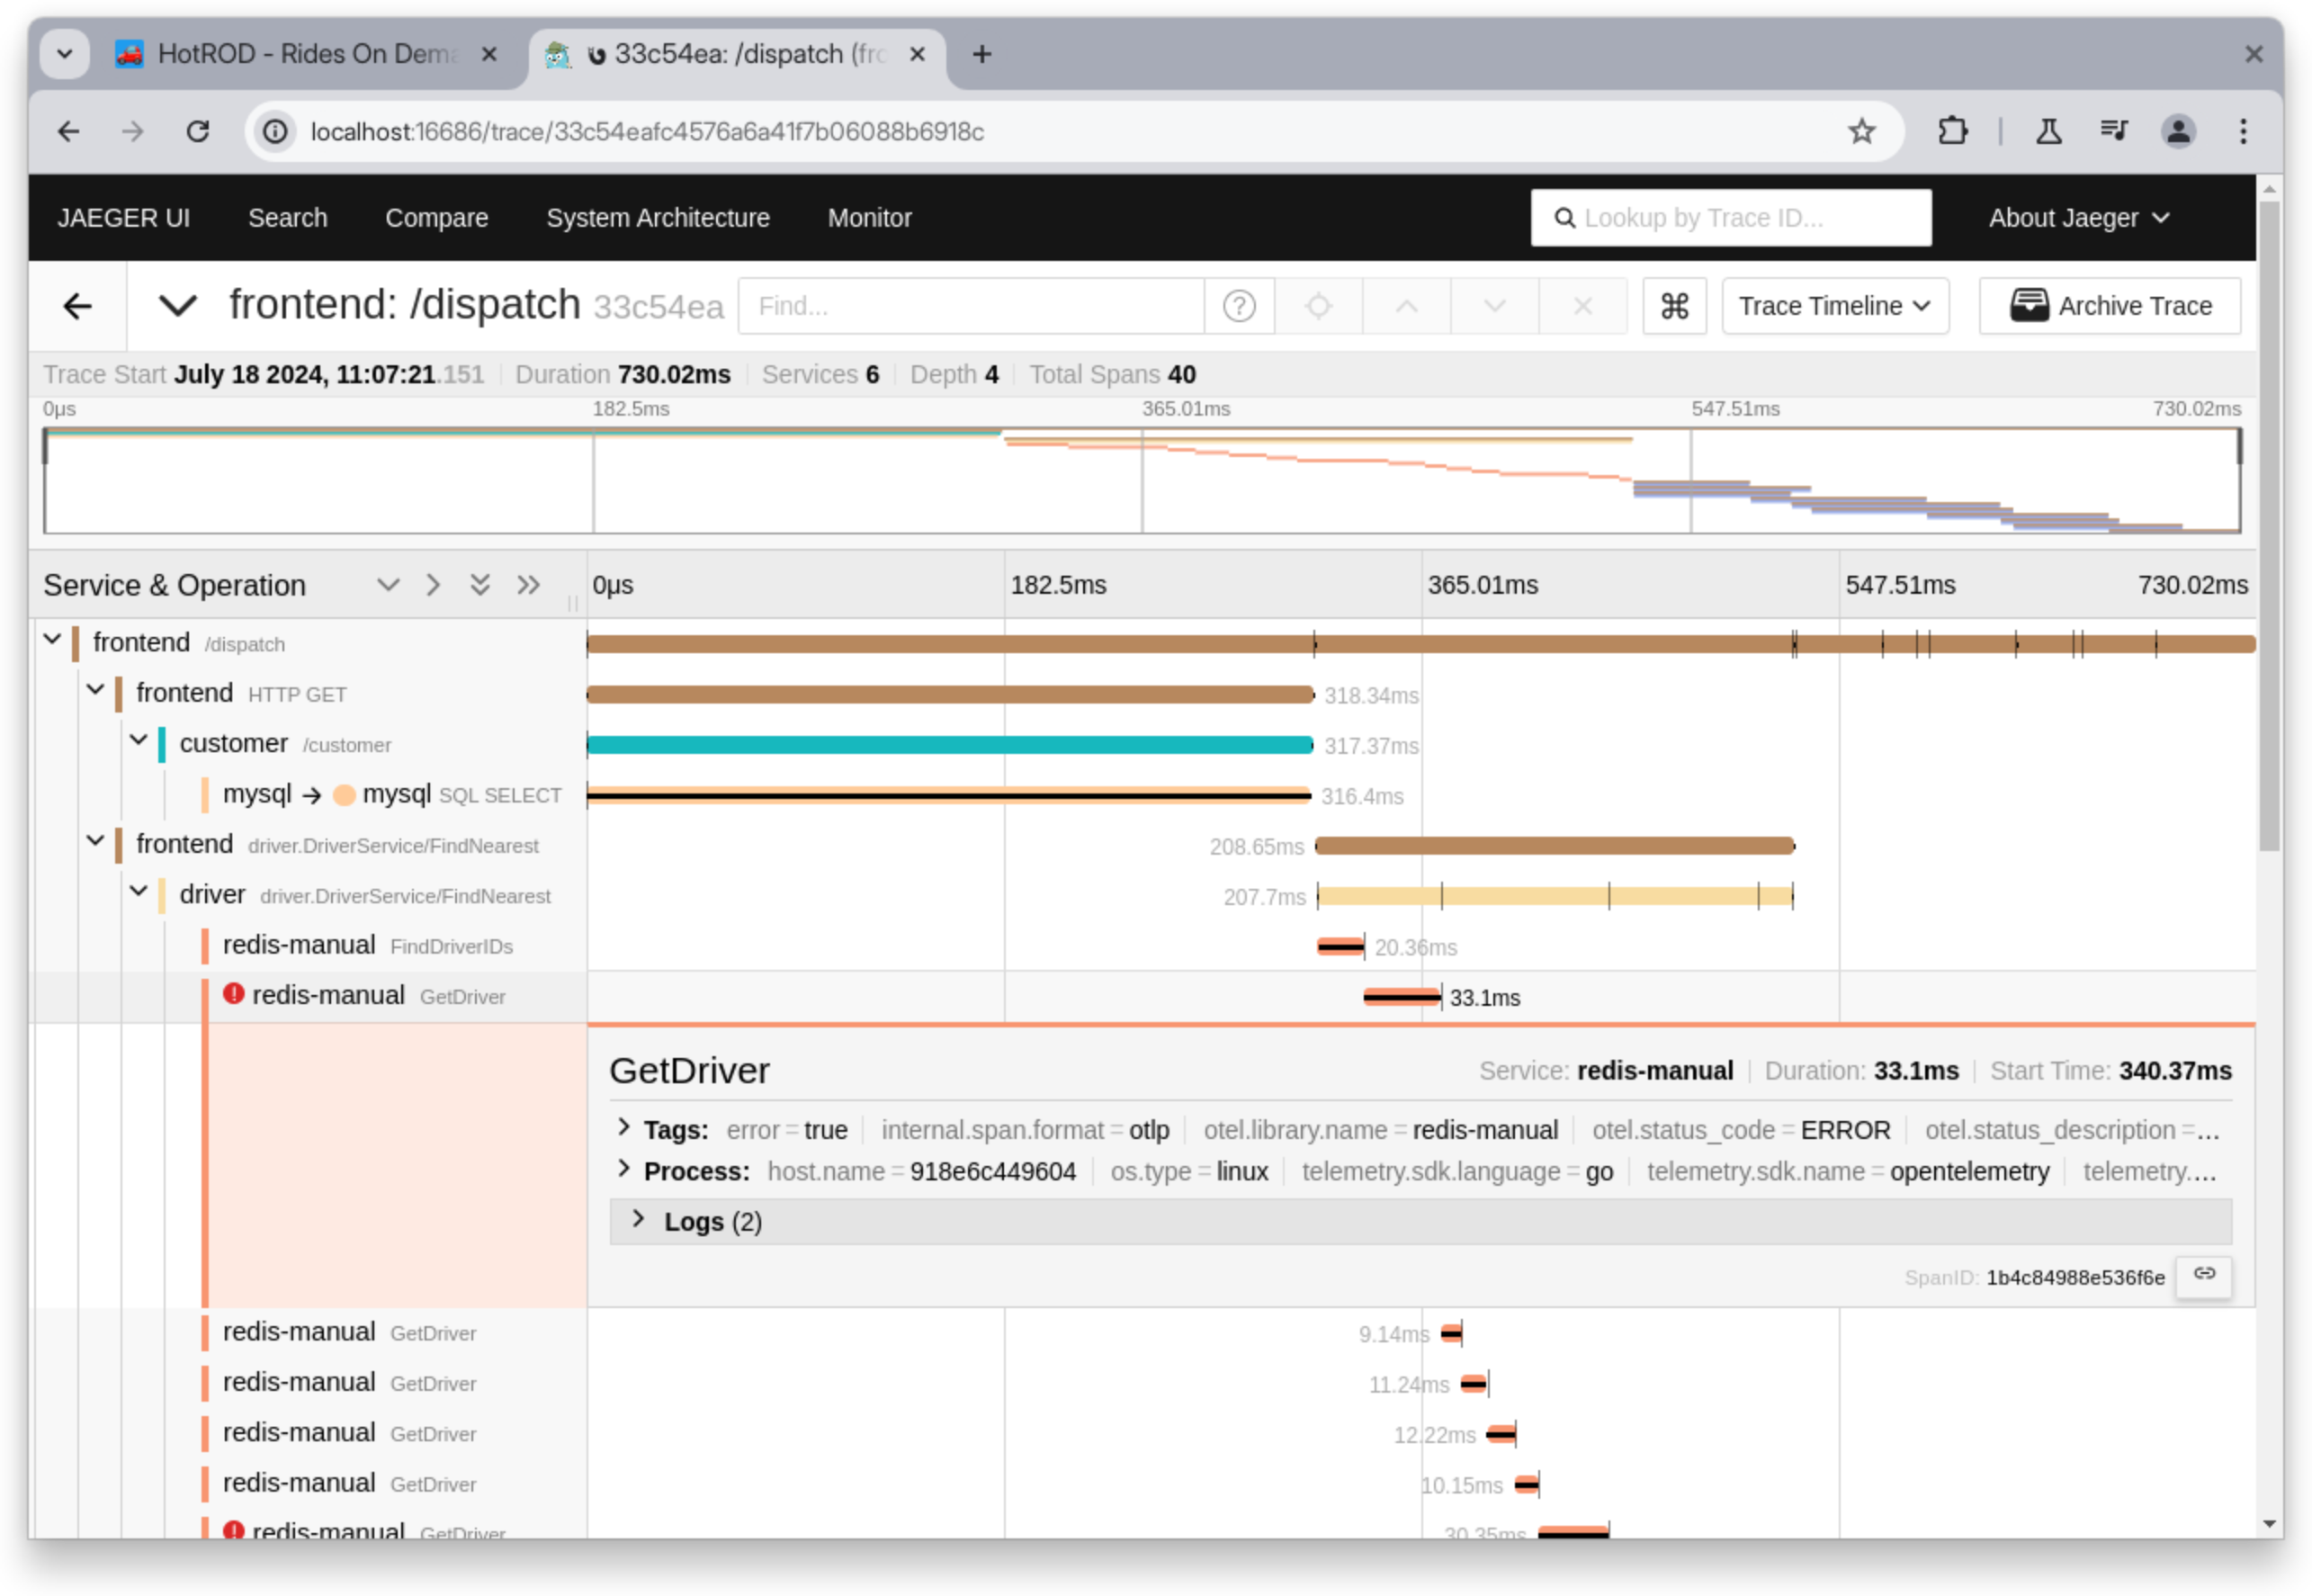Click the error icon on redis-manual GetDriver span
The image size is (2312, 1596).
click(233, 994)
